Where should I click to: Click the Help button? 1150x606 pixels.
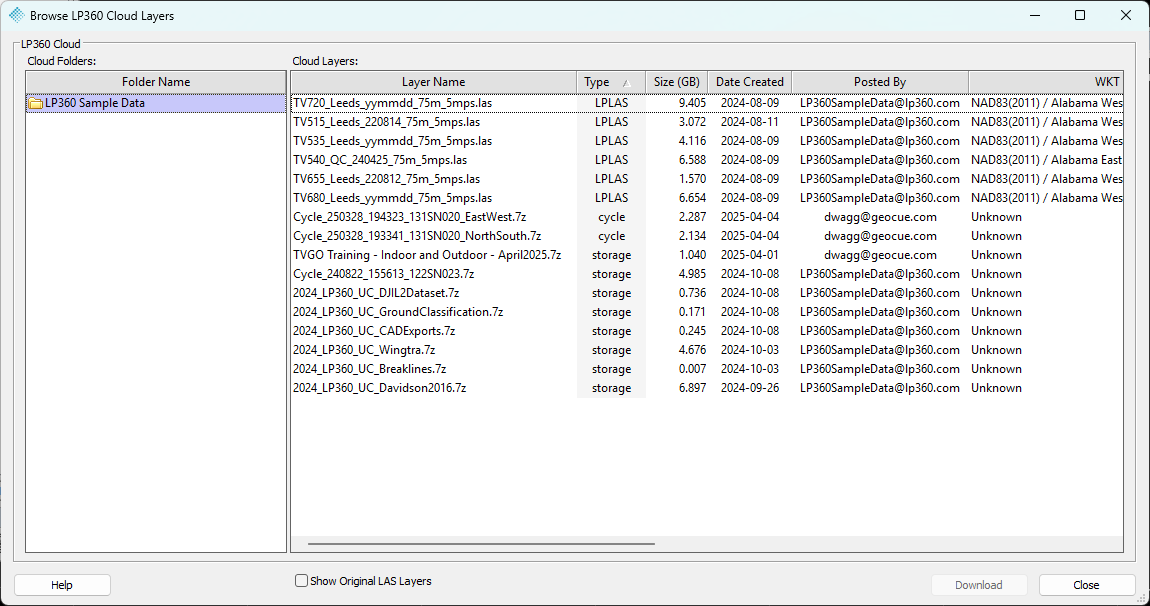tap(62, 585)
